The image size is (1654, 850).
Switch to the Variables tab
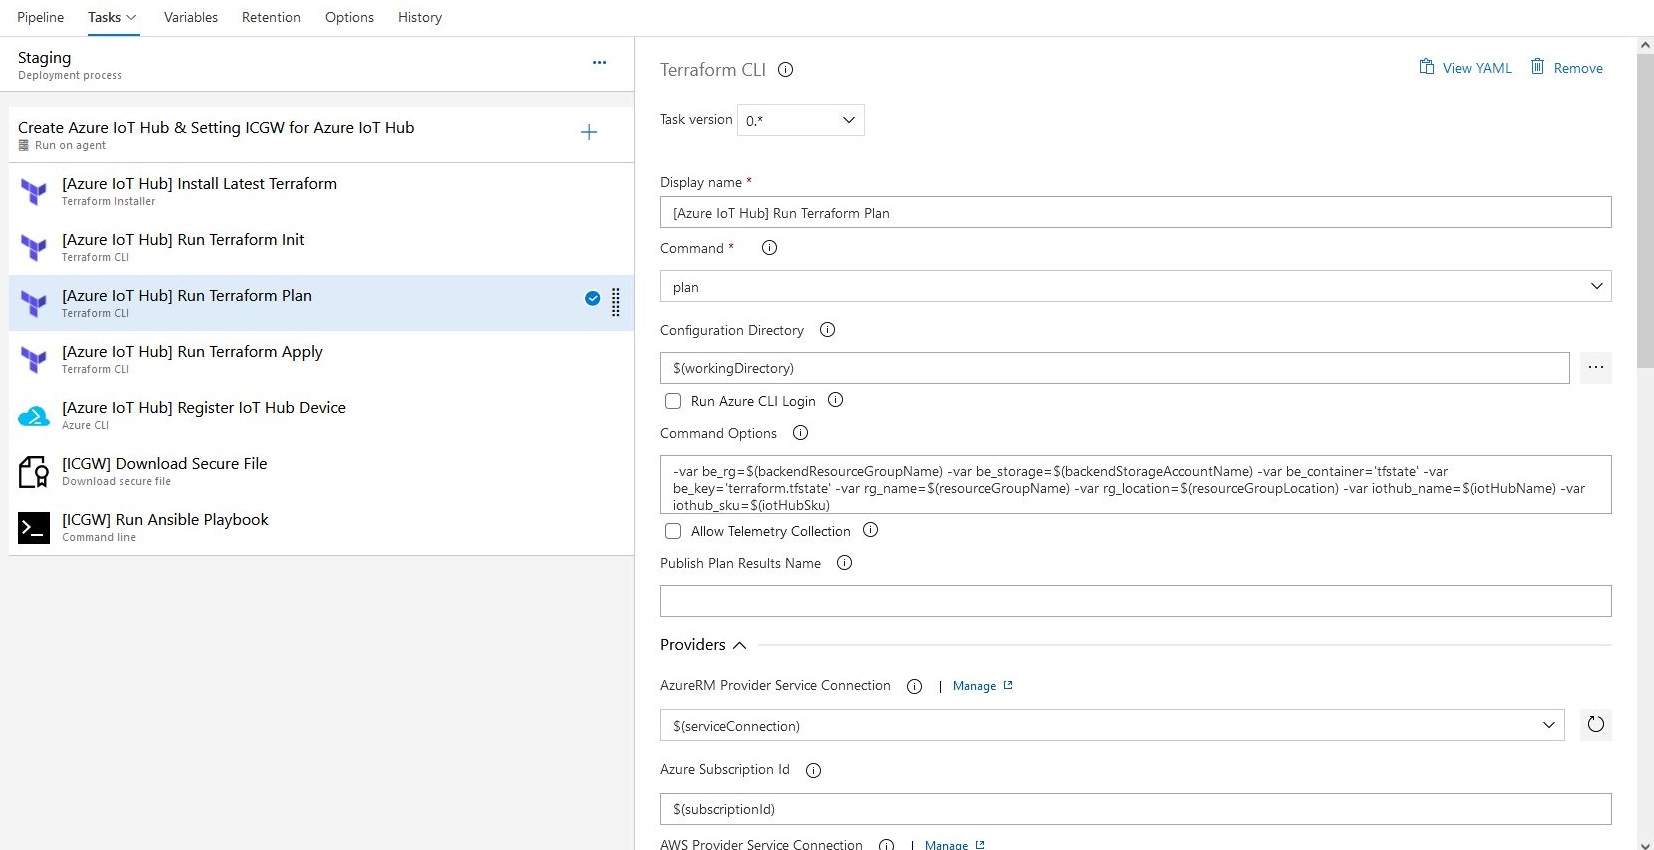point(190,17)
